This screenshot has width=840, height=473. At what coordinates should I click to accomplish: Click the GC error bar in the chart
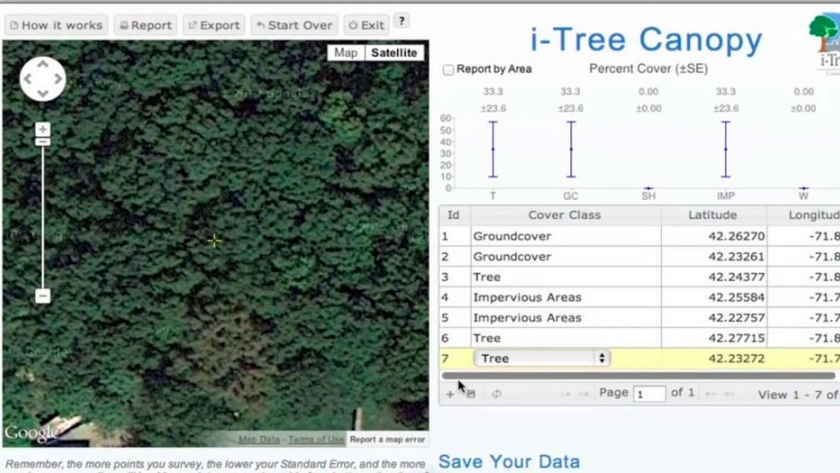click(x=571, y=149)
